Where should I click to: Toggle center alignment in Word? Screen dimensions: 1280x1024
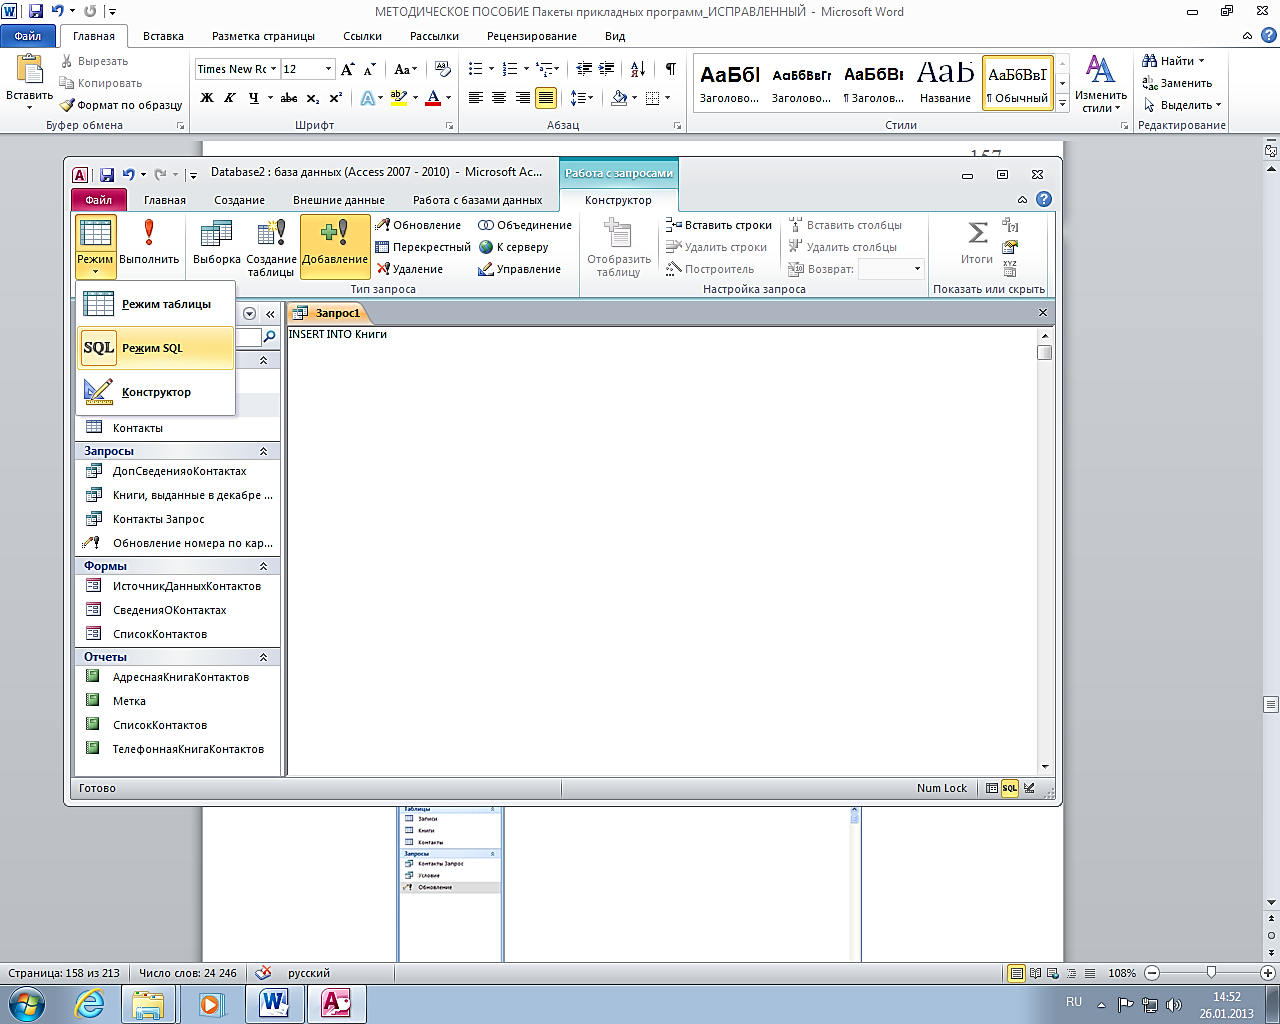(499, 98)
